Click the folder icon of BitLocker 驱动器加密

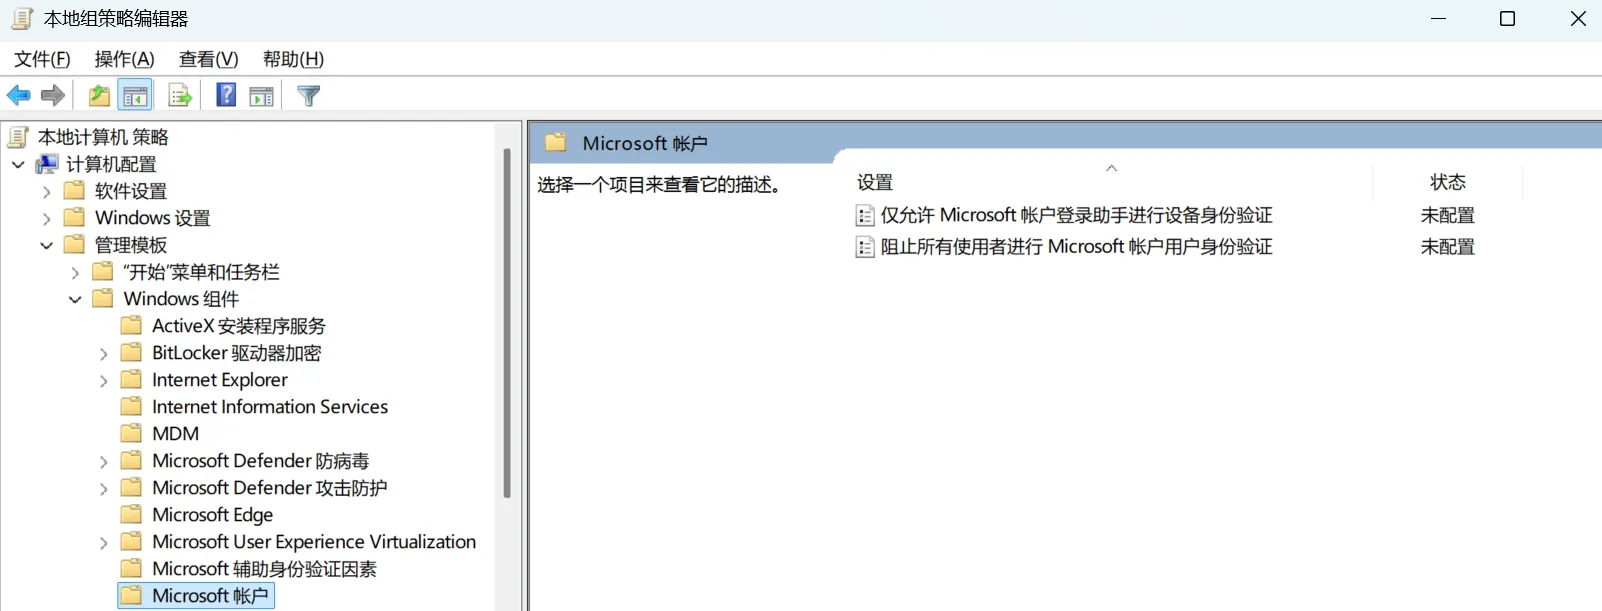131,352
